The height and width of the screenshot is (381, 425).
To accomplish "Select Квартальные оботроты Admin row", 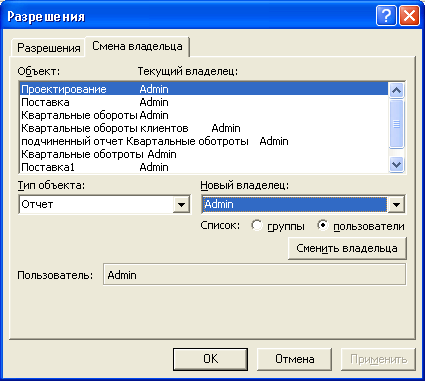I will click(x=204, y=154).
